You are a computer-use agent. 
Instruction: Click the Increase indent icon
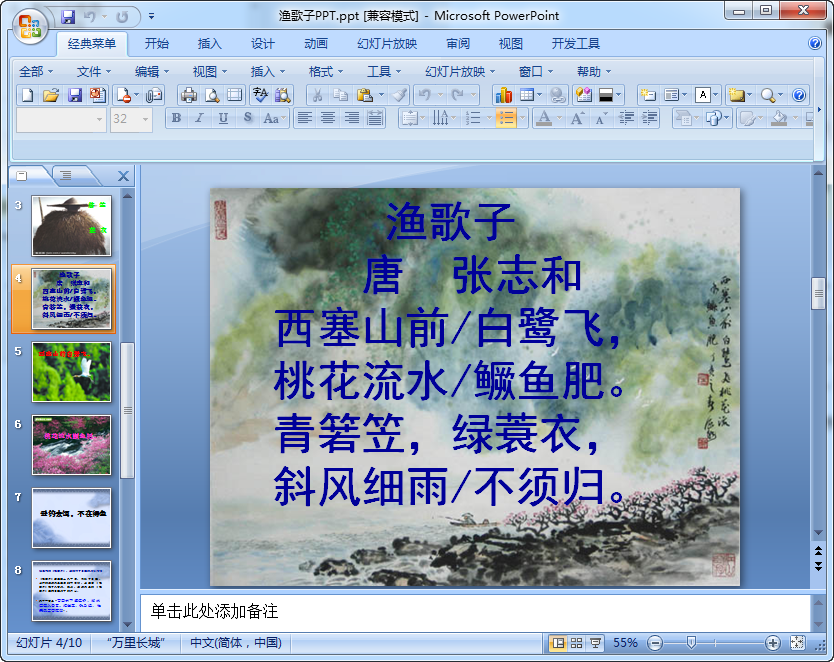(x=650, y=118)
